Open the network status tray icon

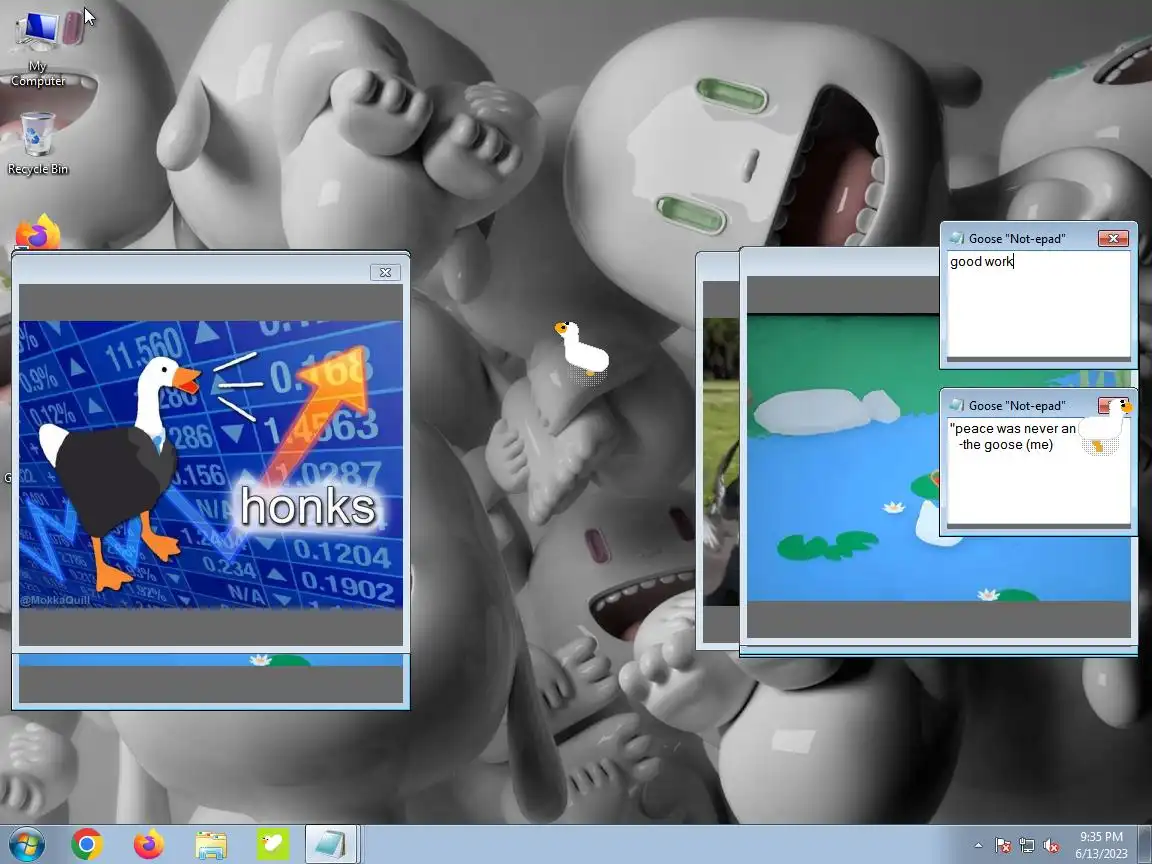(x=1026, y=846)
